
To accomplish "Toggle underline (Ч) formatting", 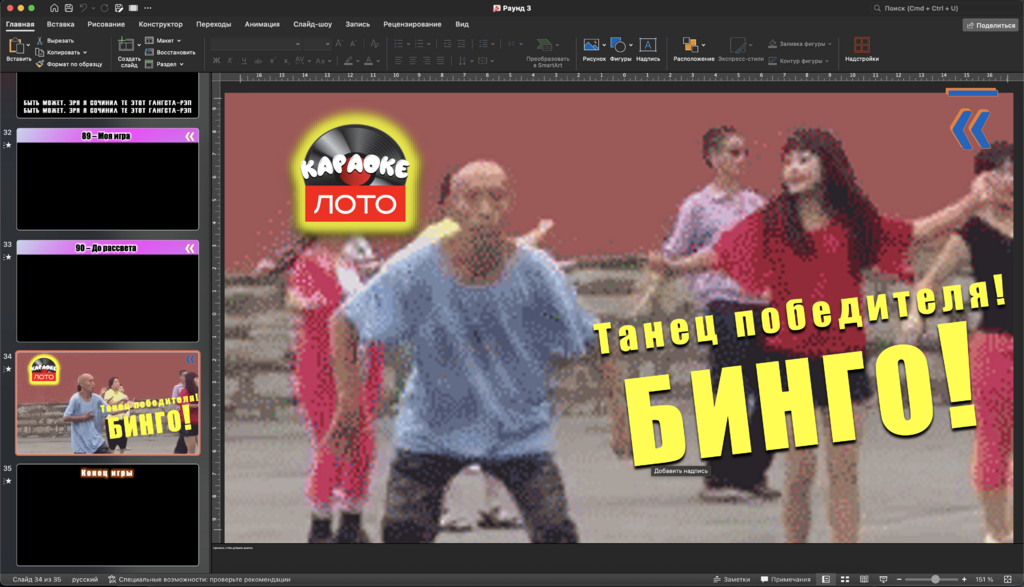I will pos(244,61).
